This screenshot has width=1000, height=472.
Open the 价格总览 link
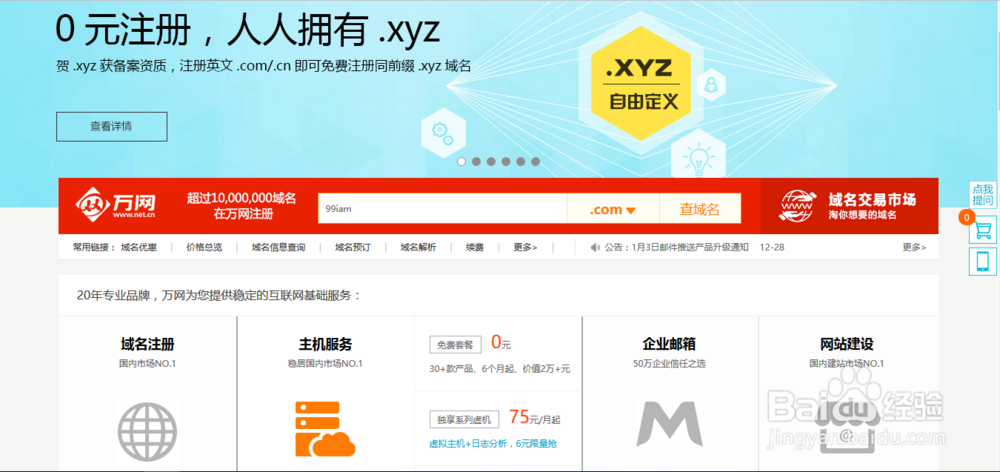coord(205,247)
